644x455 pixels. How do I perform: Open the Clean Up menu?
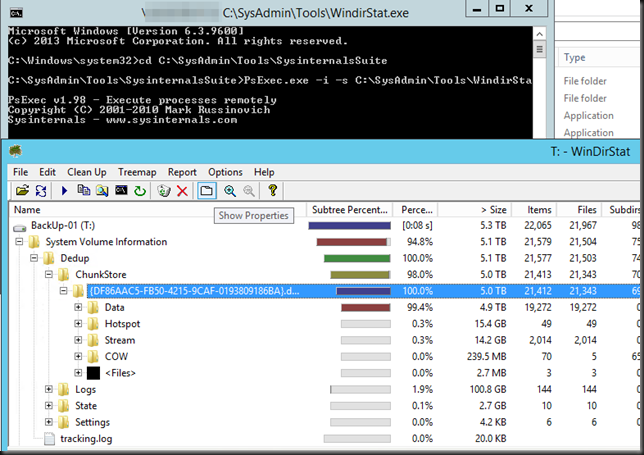87,172
